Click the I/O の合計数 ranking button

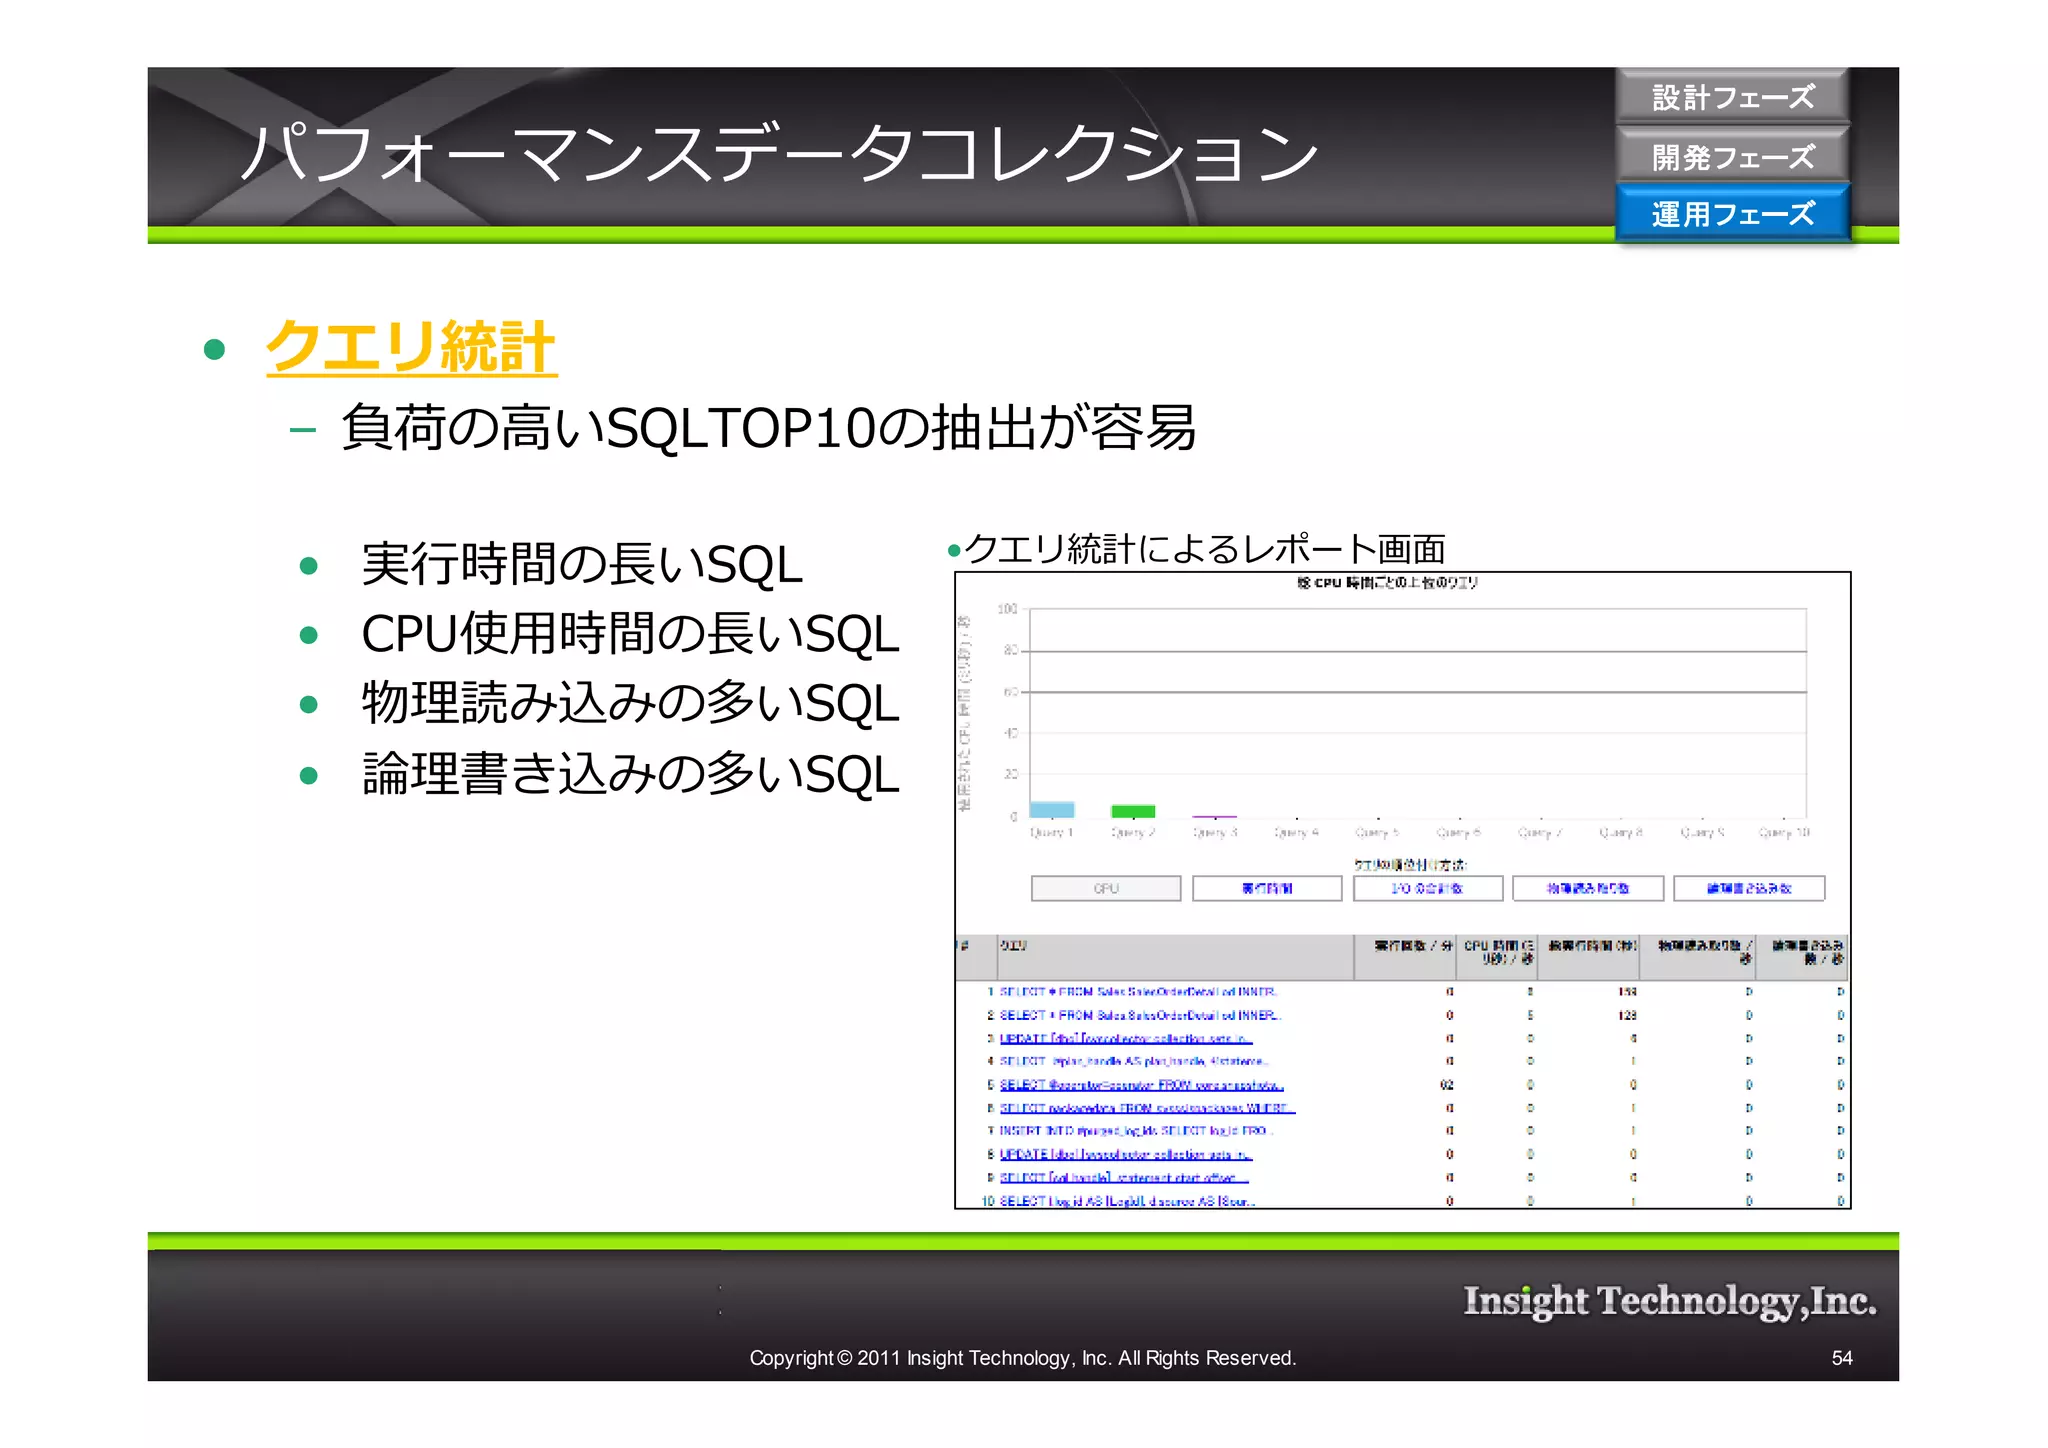tap(1428, 888)
